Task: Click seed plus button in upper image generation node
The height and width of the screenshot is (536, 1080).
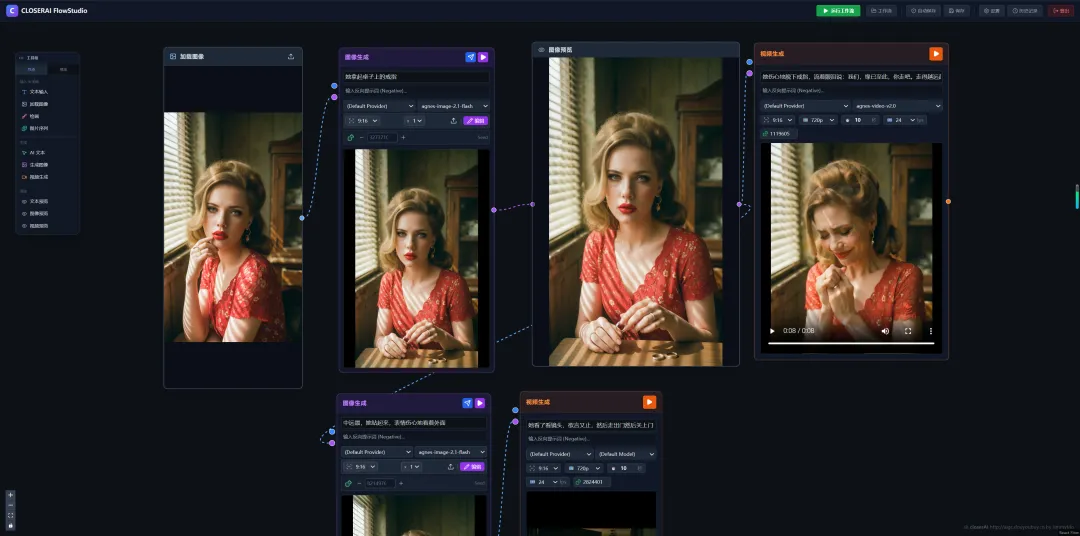Action: click(x=403, y=137)
